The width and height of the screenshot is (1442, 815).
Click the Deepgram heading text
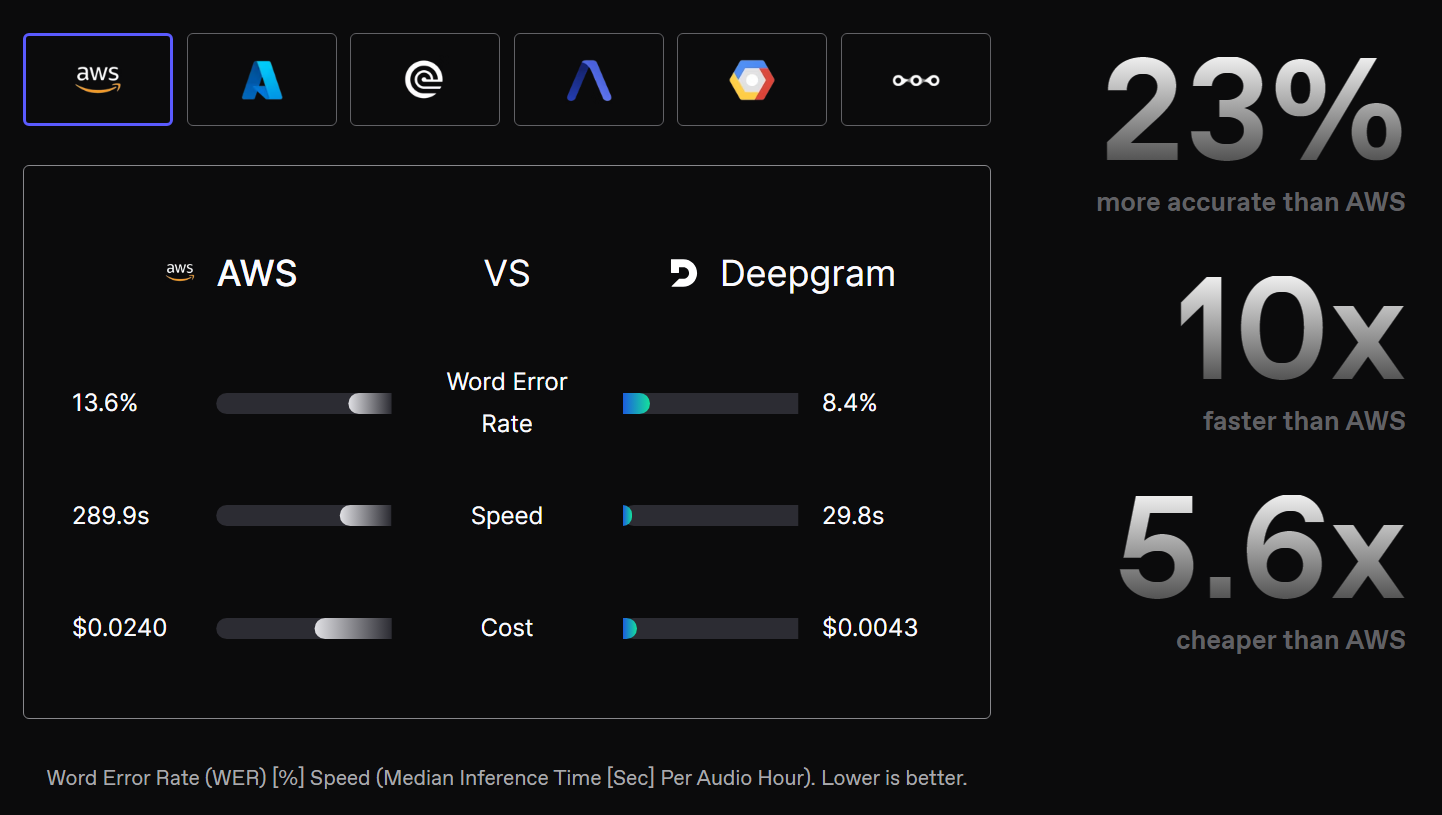tap(808, 274)
